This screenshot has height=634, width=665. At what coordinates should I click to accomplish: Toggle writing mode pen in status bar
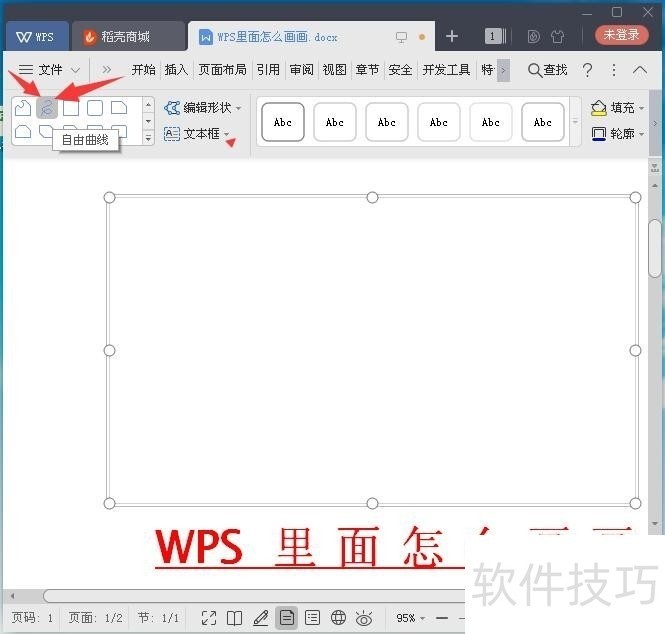(260, 618)
